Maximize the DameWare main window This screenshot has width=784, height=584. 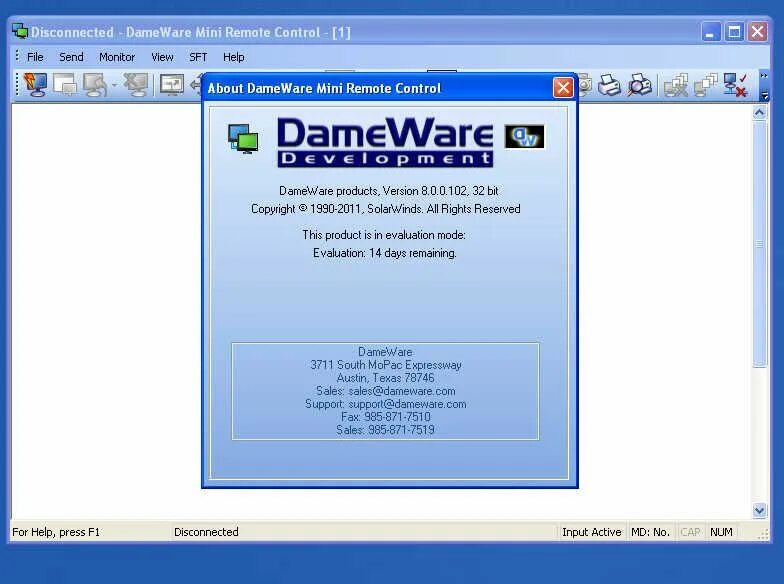click(x=734, y=32)
